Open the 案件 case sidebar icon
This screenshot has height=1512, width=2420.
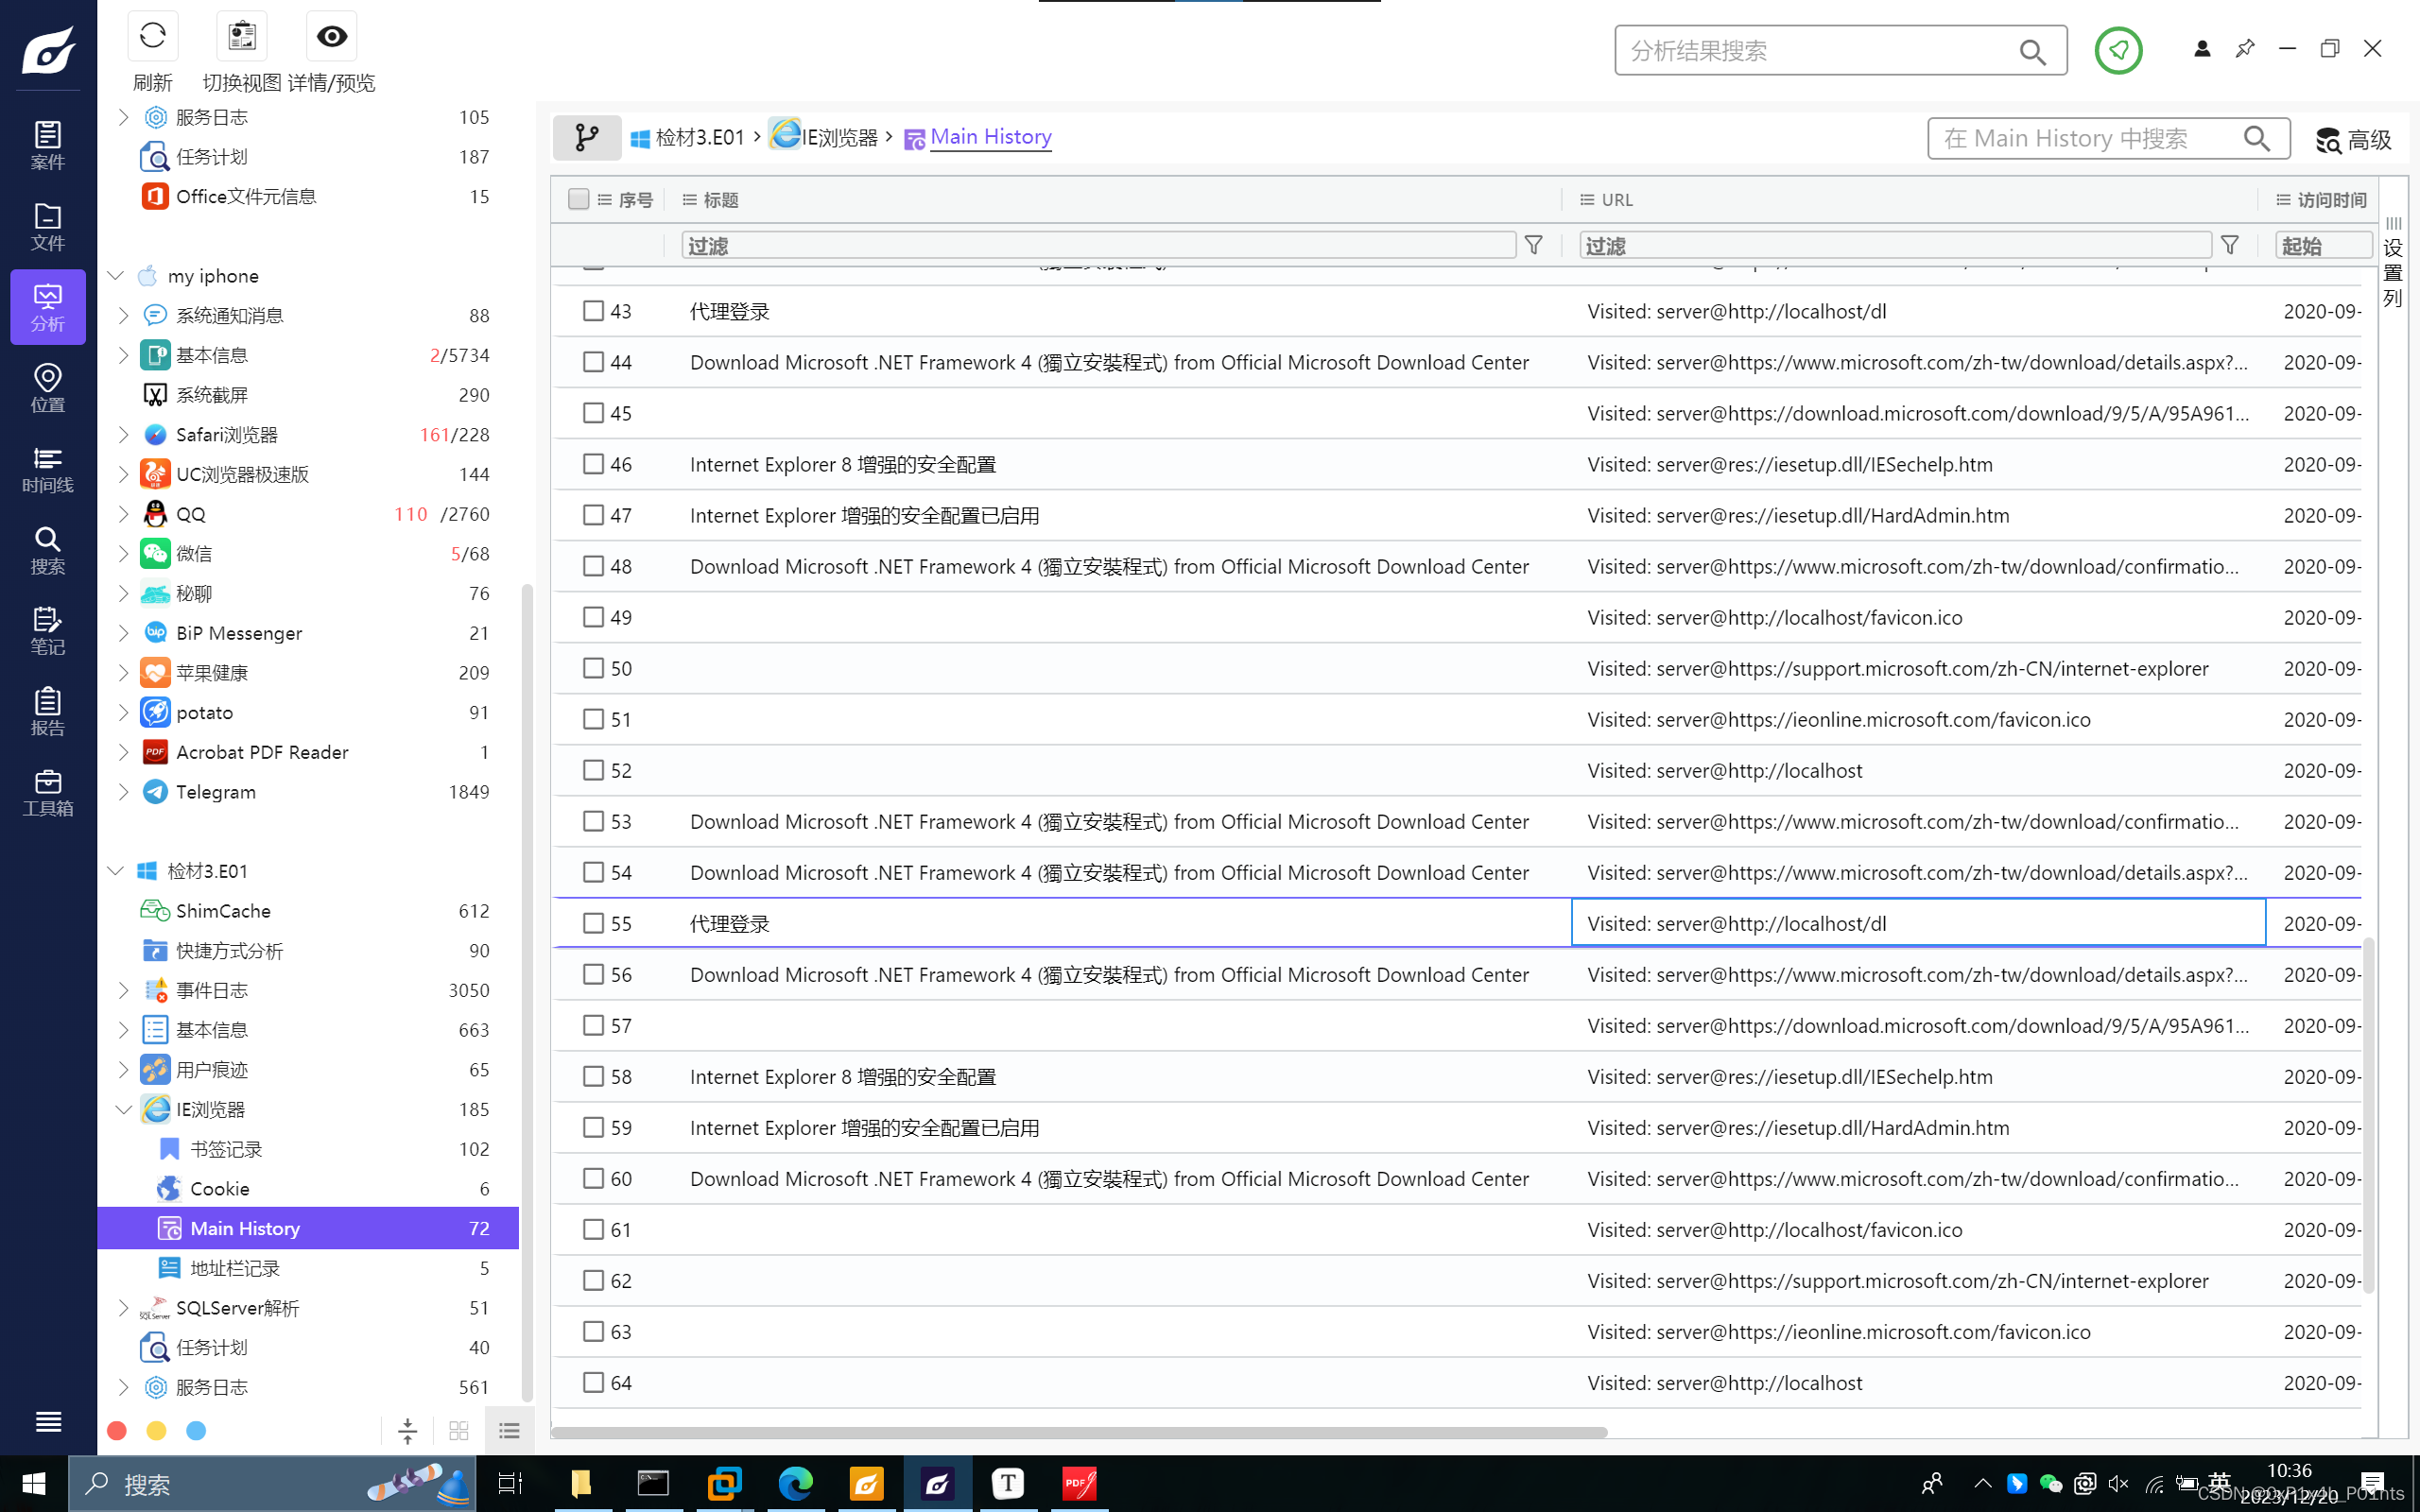(48, 145)
